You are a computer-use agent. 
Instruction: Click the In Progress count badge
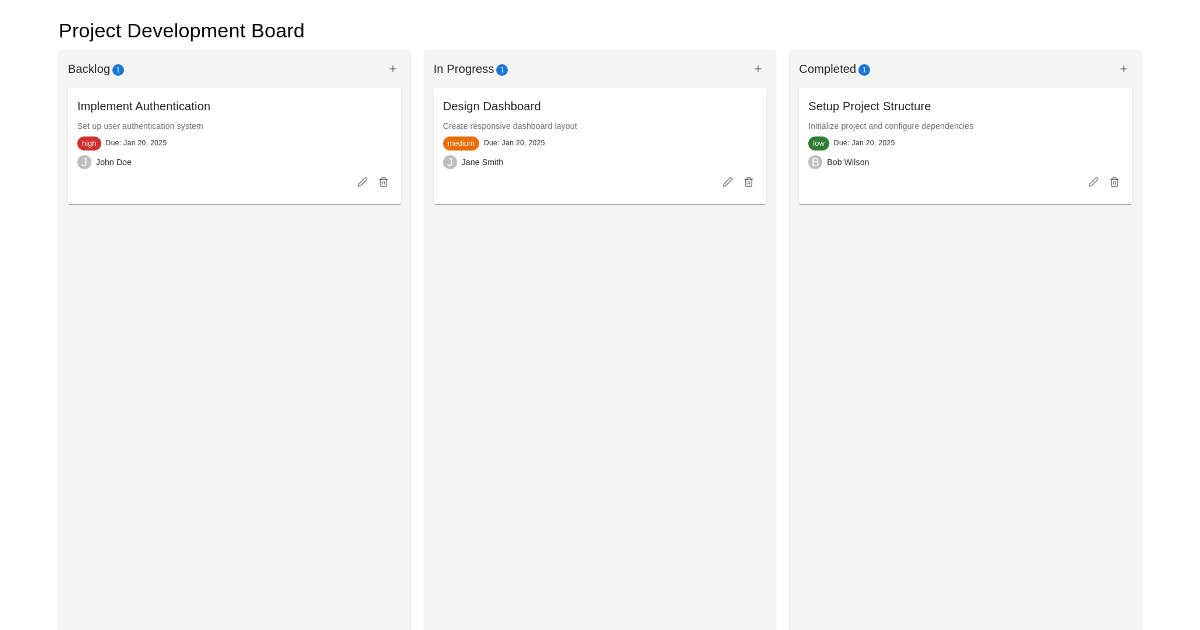point(502,70)
